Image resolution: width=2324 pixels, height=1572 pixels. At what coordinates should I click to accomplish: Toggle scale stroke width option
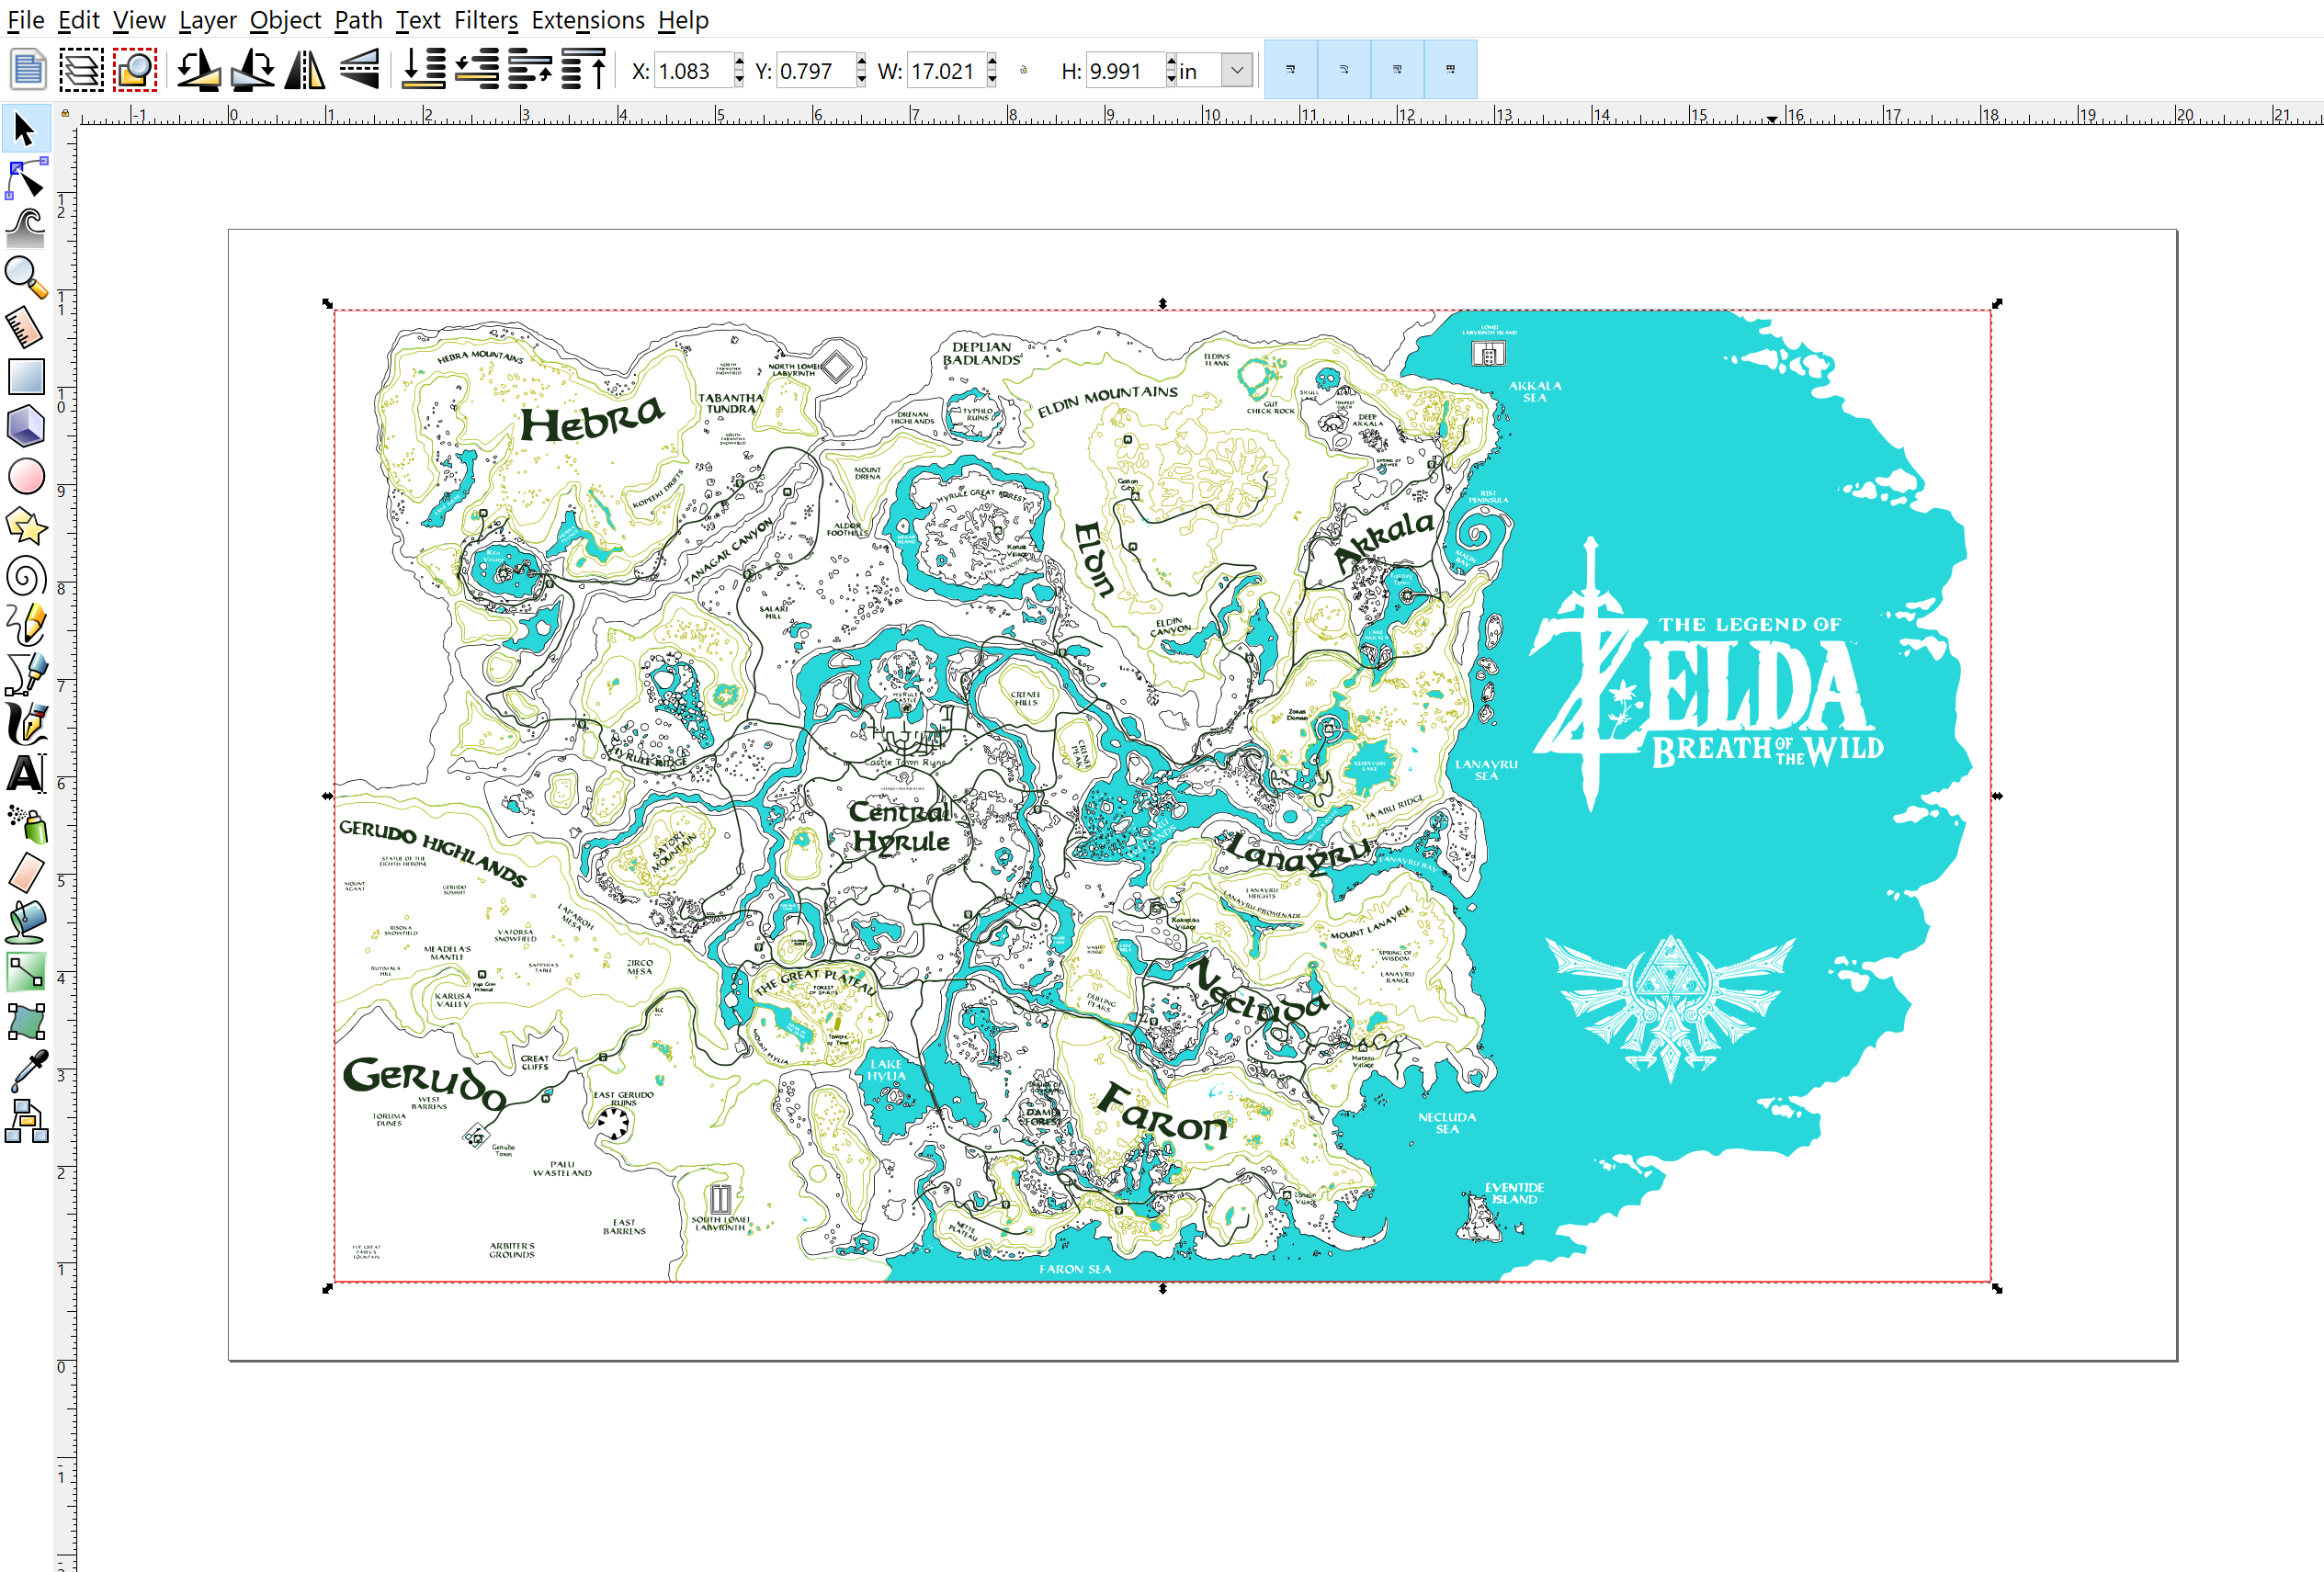point(1290,70)
